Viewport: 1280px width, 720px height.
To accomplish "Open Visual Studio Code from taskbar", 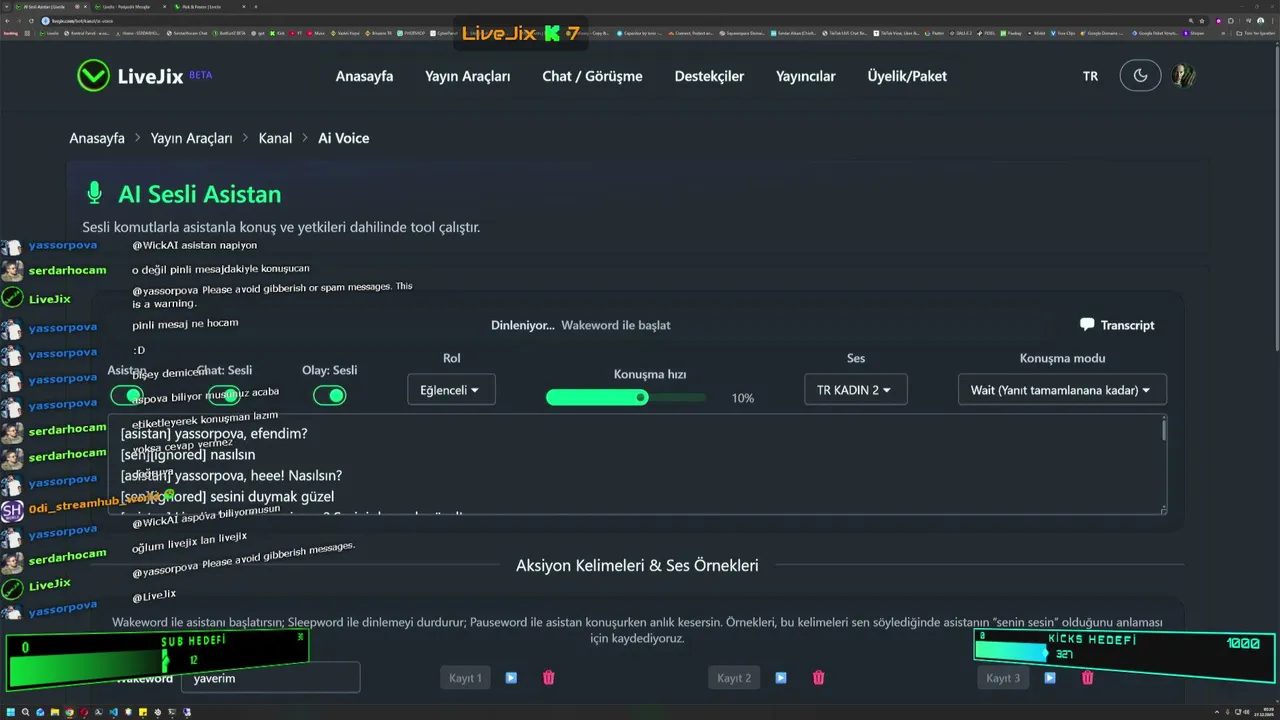I will [113, 712].
